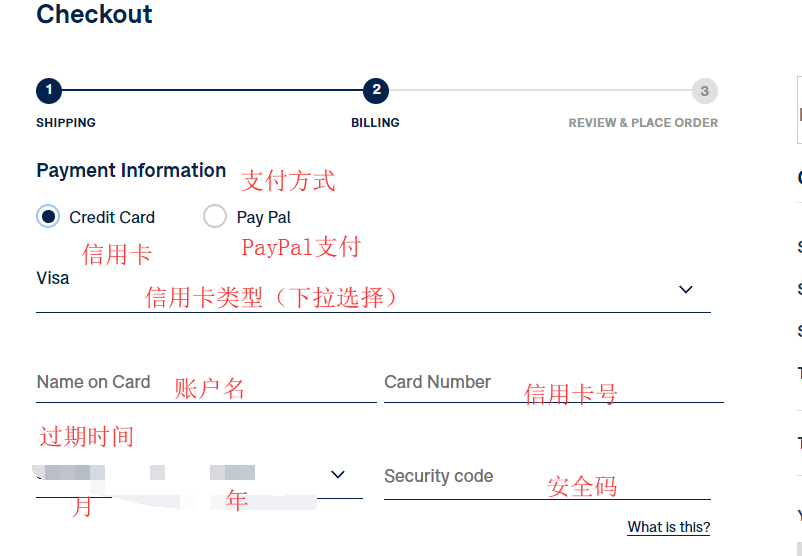The height and width of the screenshot is (556, 802).
Task: Select the BILLING step label
Action: coord(375,123)
